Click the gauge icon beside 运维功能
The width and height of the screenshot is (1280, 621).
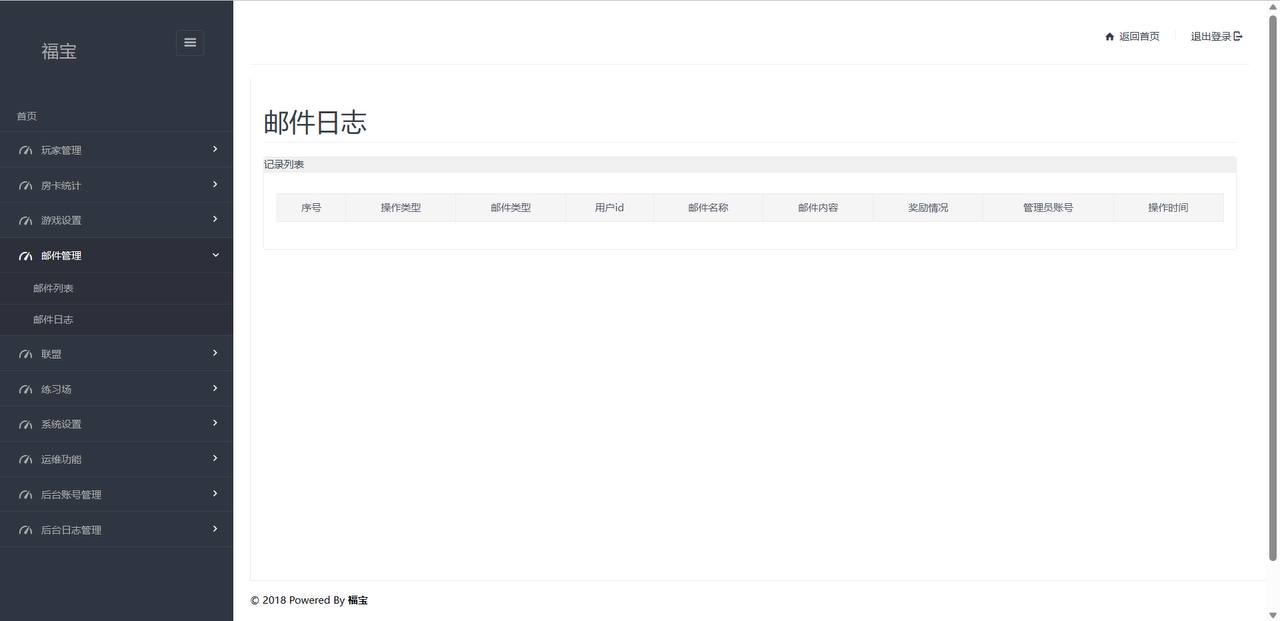(x=25, y=460)
